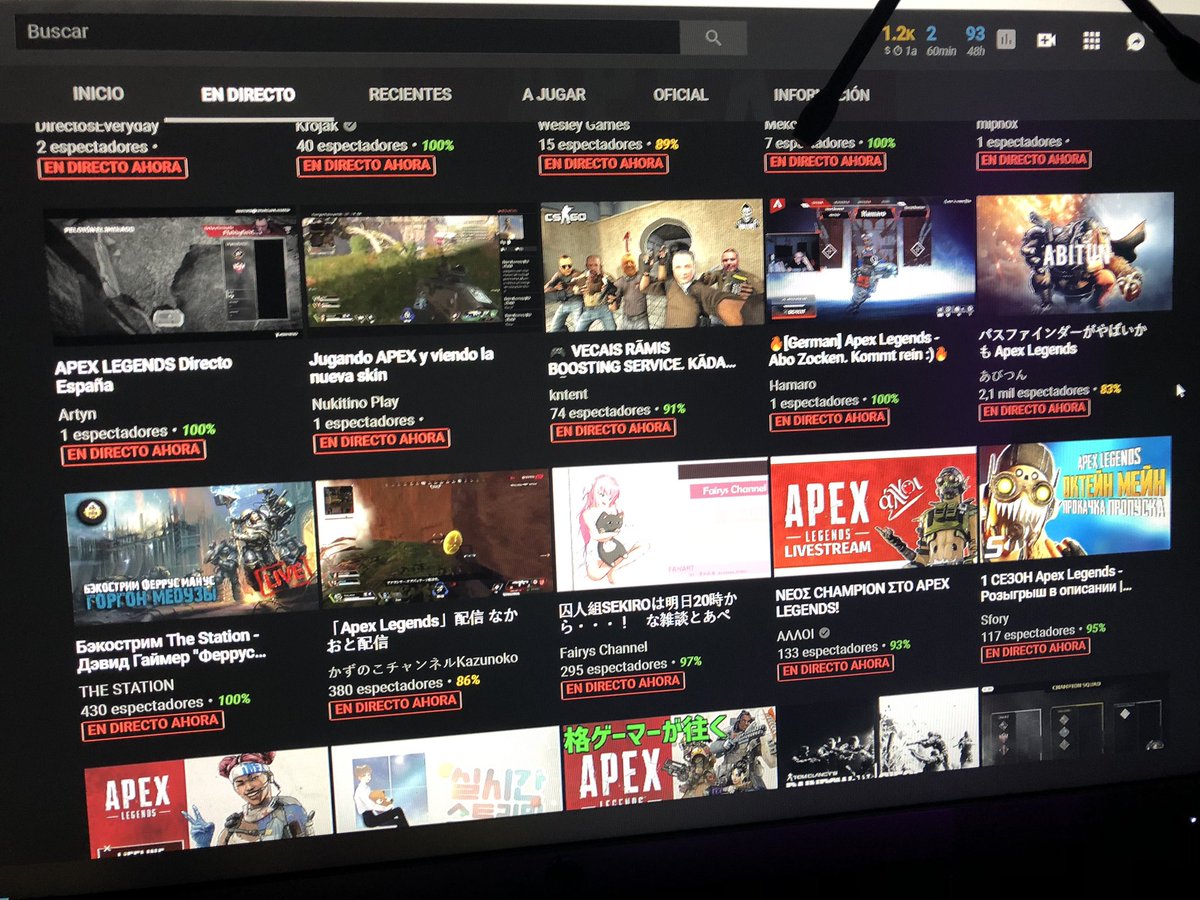Viewport: 1200px width, 900px height.
Task: Open the Fairys Channel stream thumbnail
Action: tap(660, 525)
